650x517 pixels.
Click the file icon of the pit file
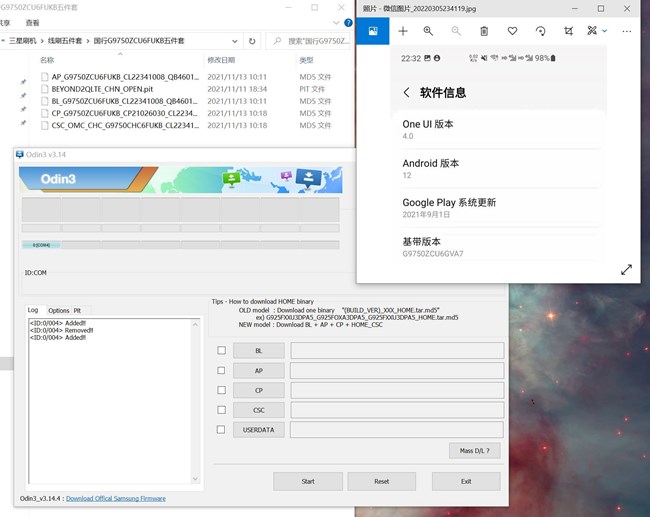click(x=44, y=89)
